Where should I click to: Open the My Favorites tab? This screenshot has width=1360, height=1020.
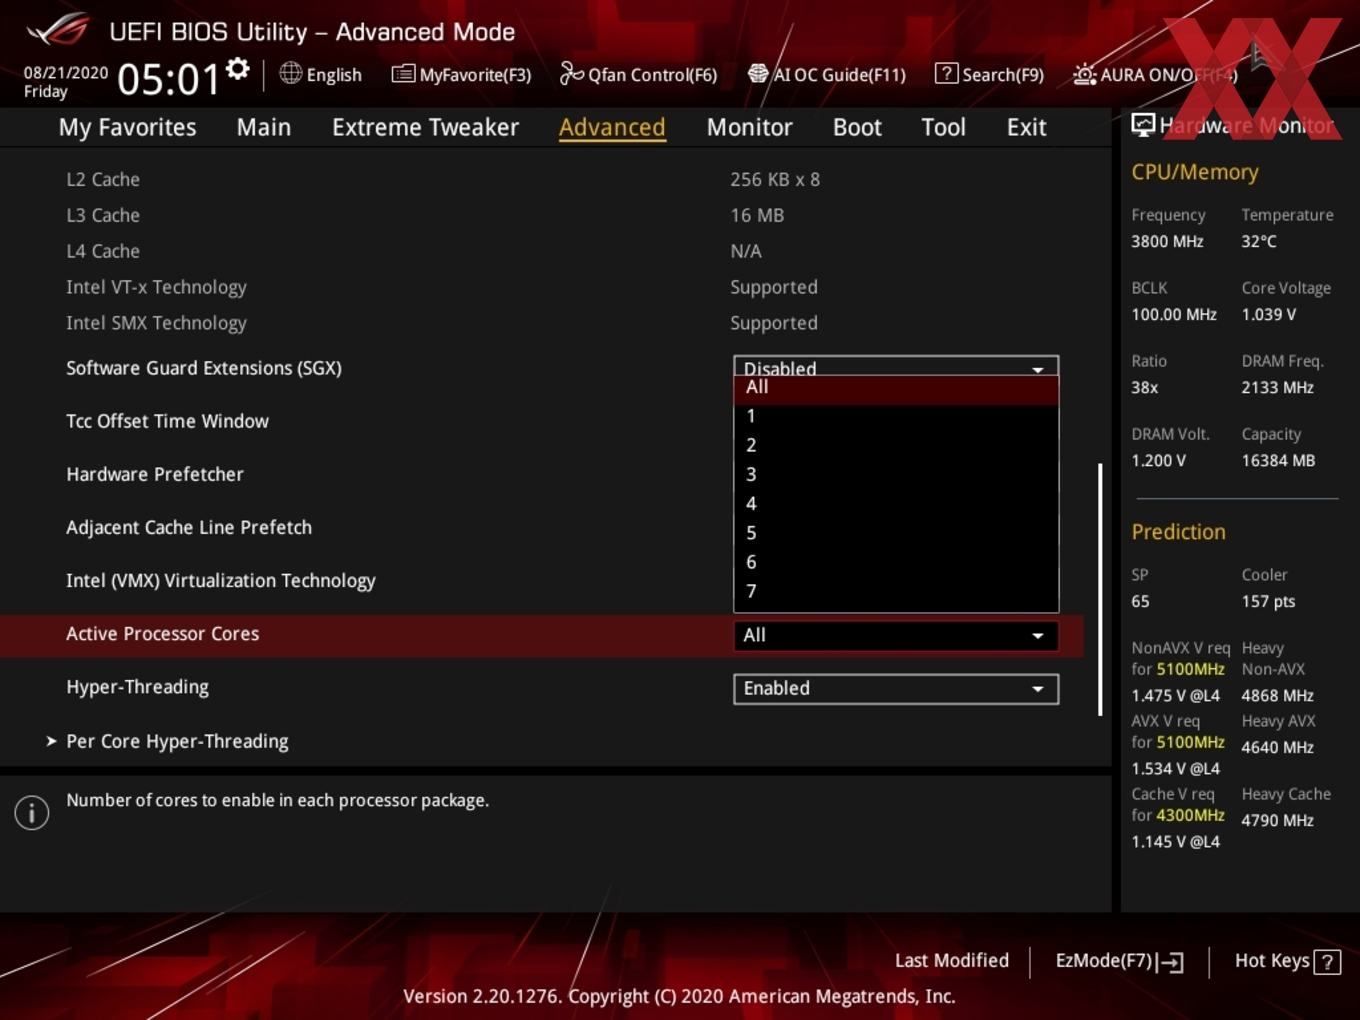[127, 127]
